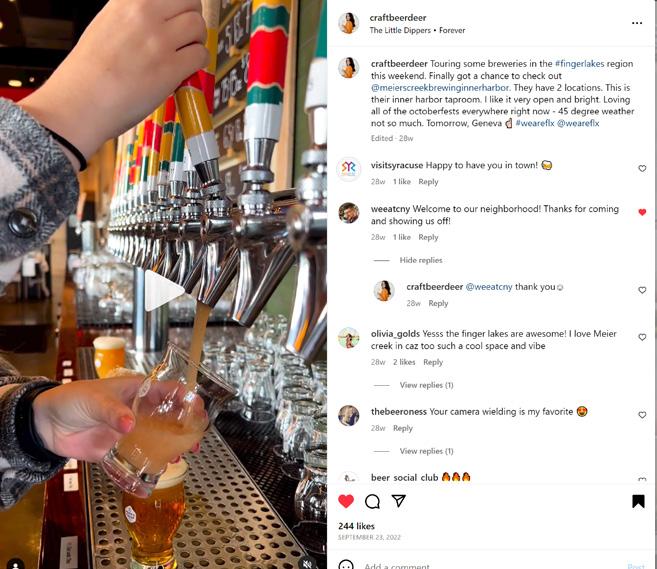Screen dimensions: 657x569
Task: Unlike the weeatcny comment heart
Action: pos(642,212)
